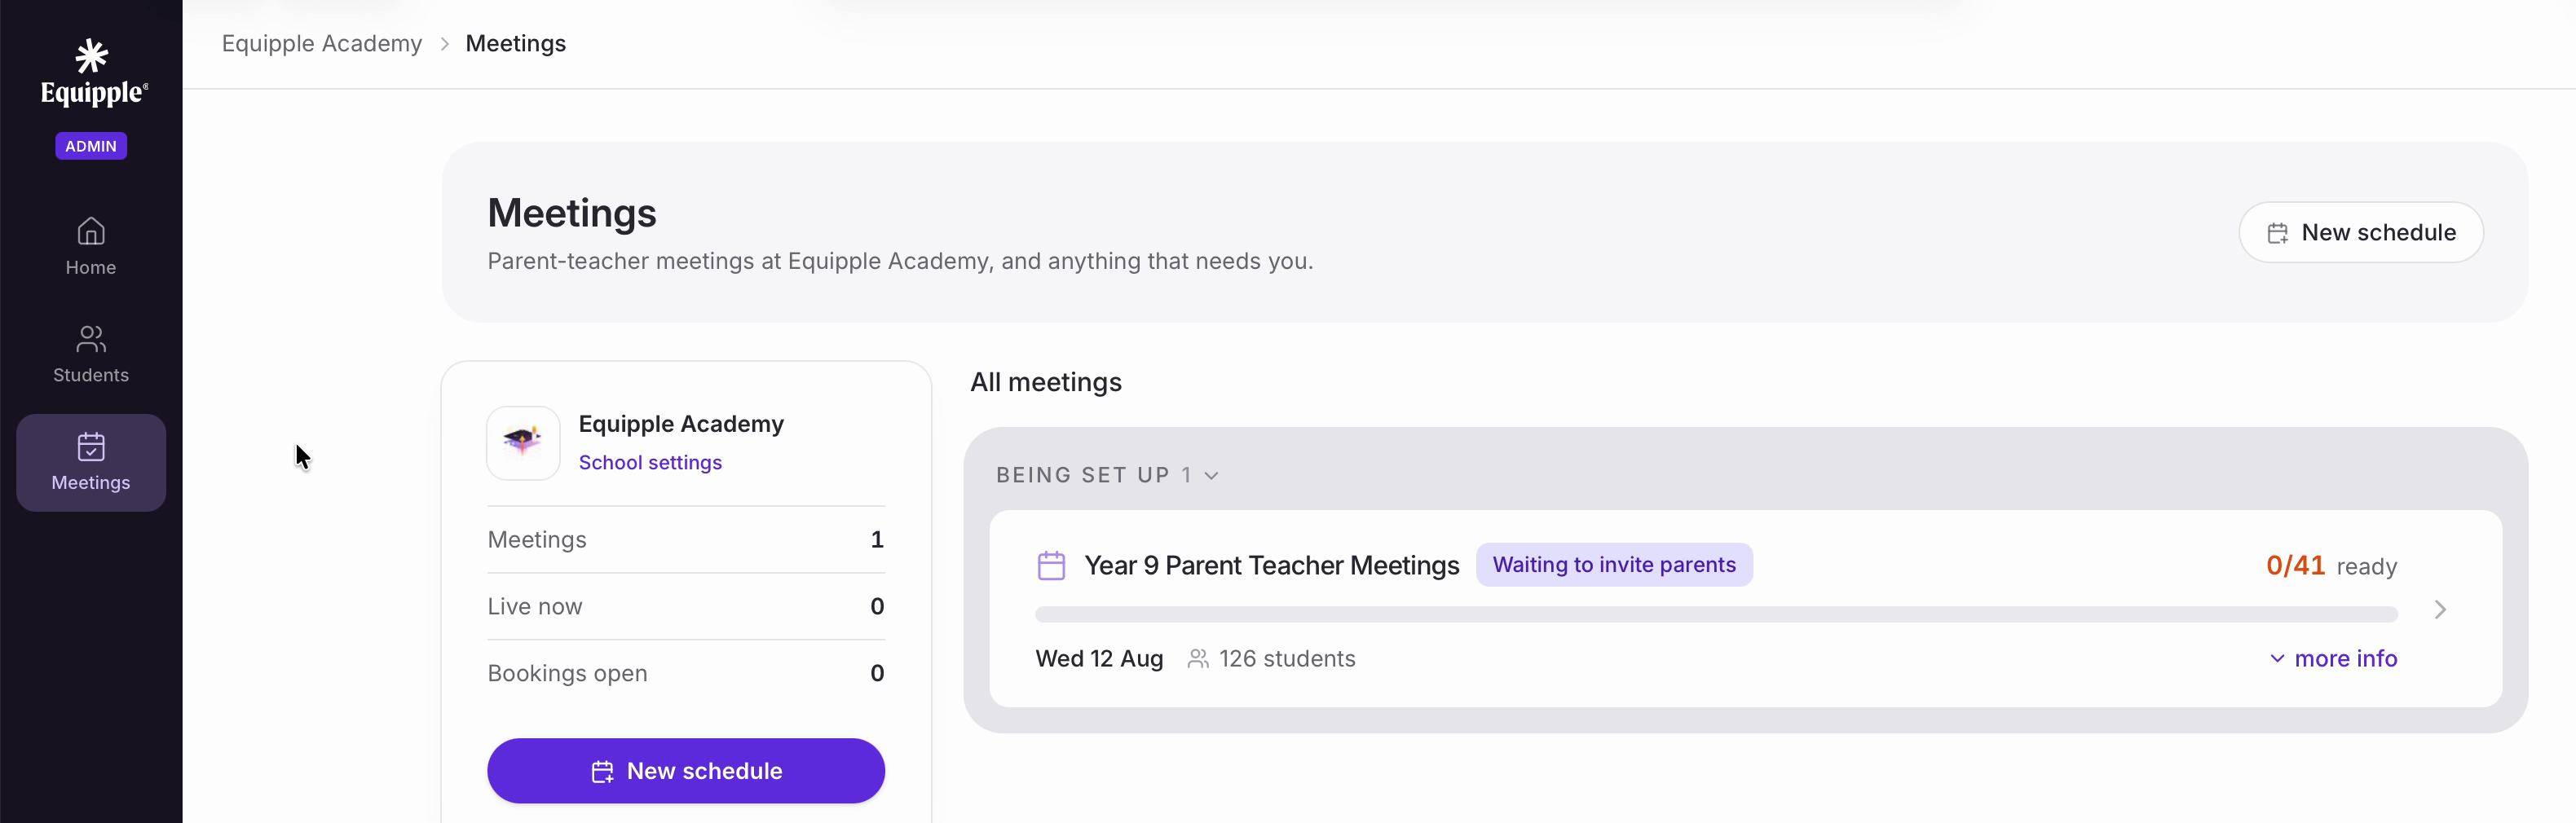Viewport: 2576px width, 823px height.
Task: Select the Meetings breadcrumb item
Action: point(516,44)
